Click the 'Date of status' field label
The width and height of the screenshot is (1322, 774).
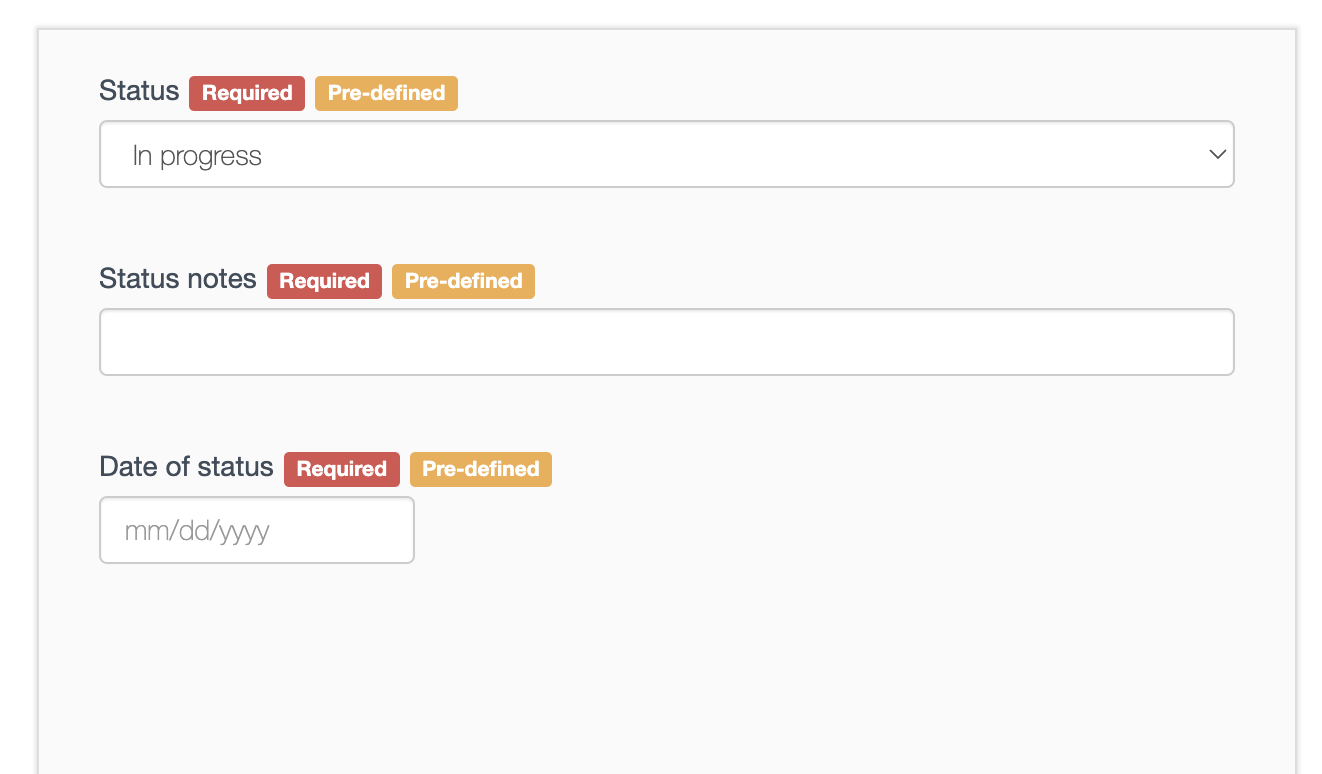pyautogui.click(x=186, y=467)
